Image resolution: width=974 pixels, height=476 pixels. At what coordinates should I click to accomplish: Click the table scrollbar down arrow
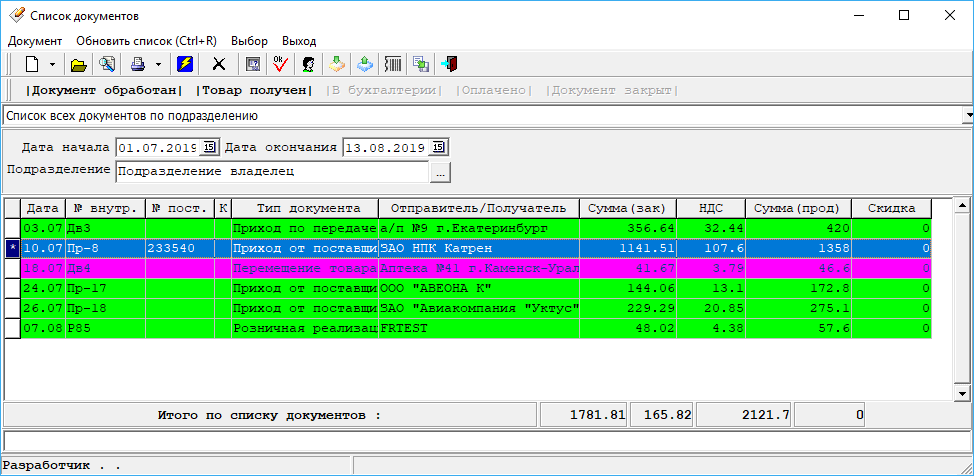tap(962, 394)
